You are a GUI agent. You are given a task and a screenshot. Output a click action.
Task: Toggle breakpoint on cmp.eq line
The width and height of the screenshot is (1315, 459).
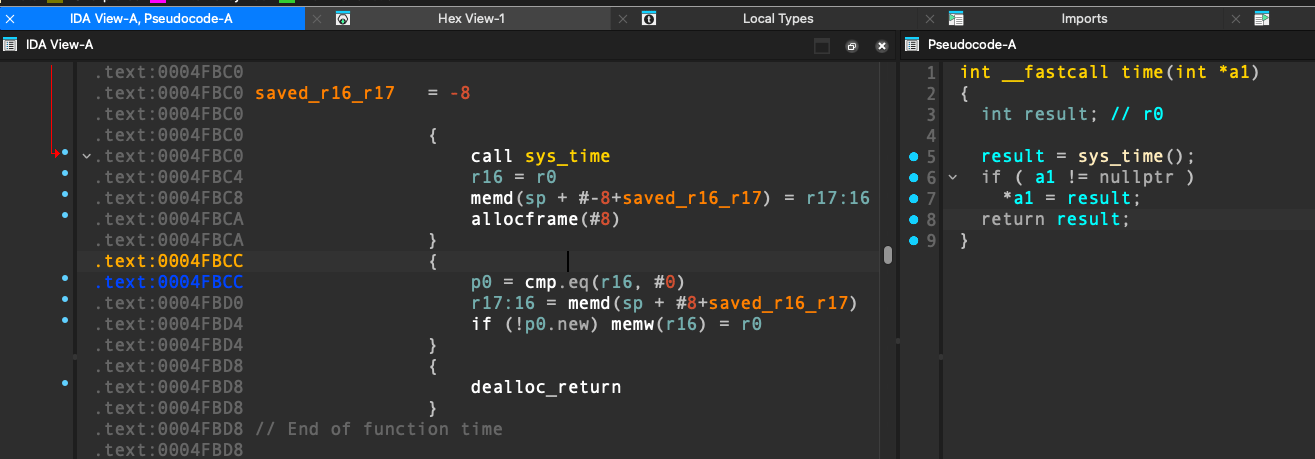coord(65,279)
